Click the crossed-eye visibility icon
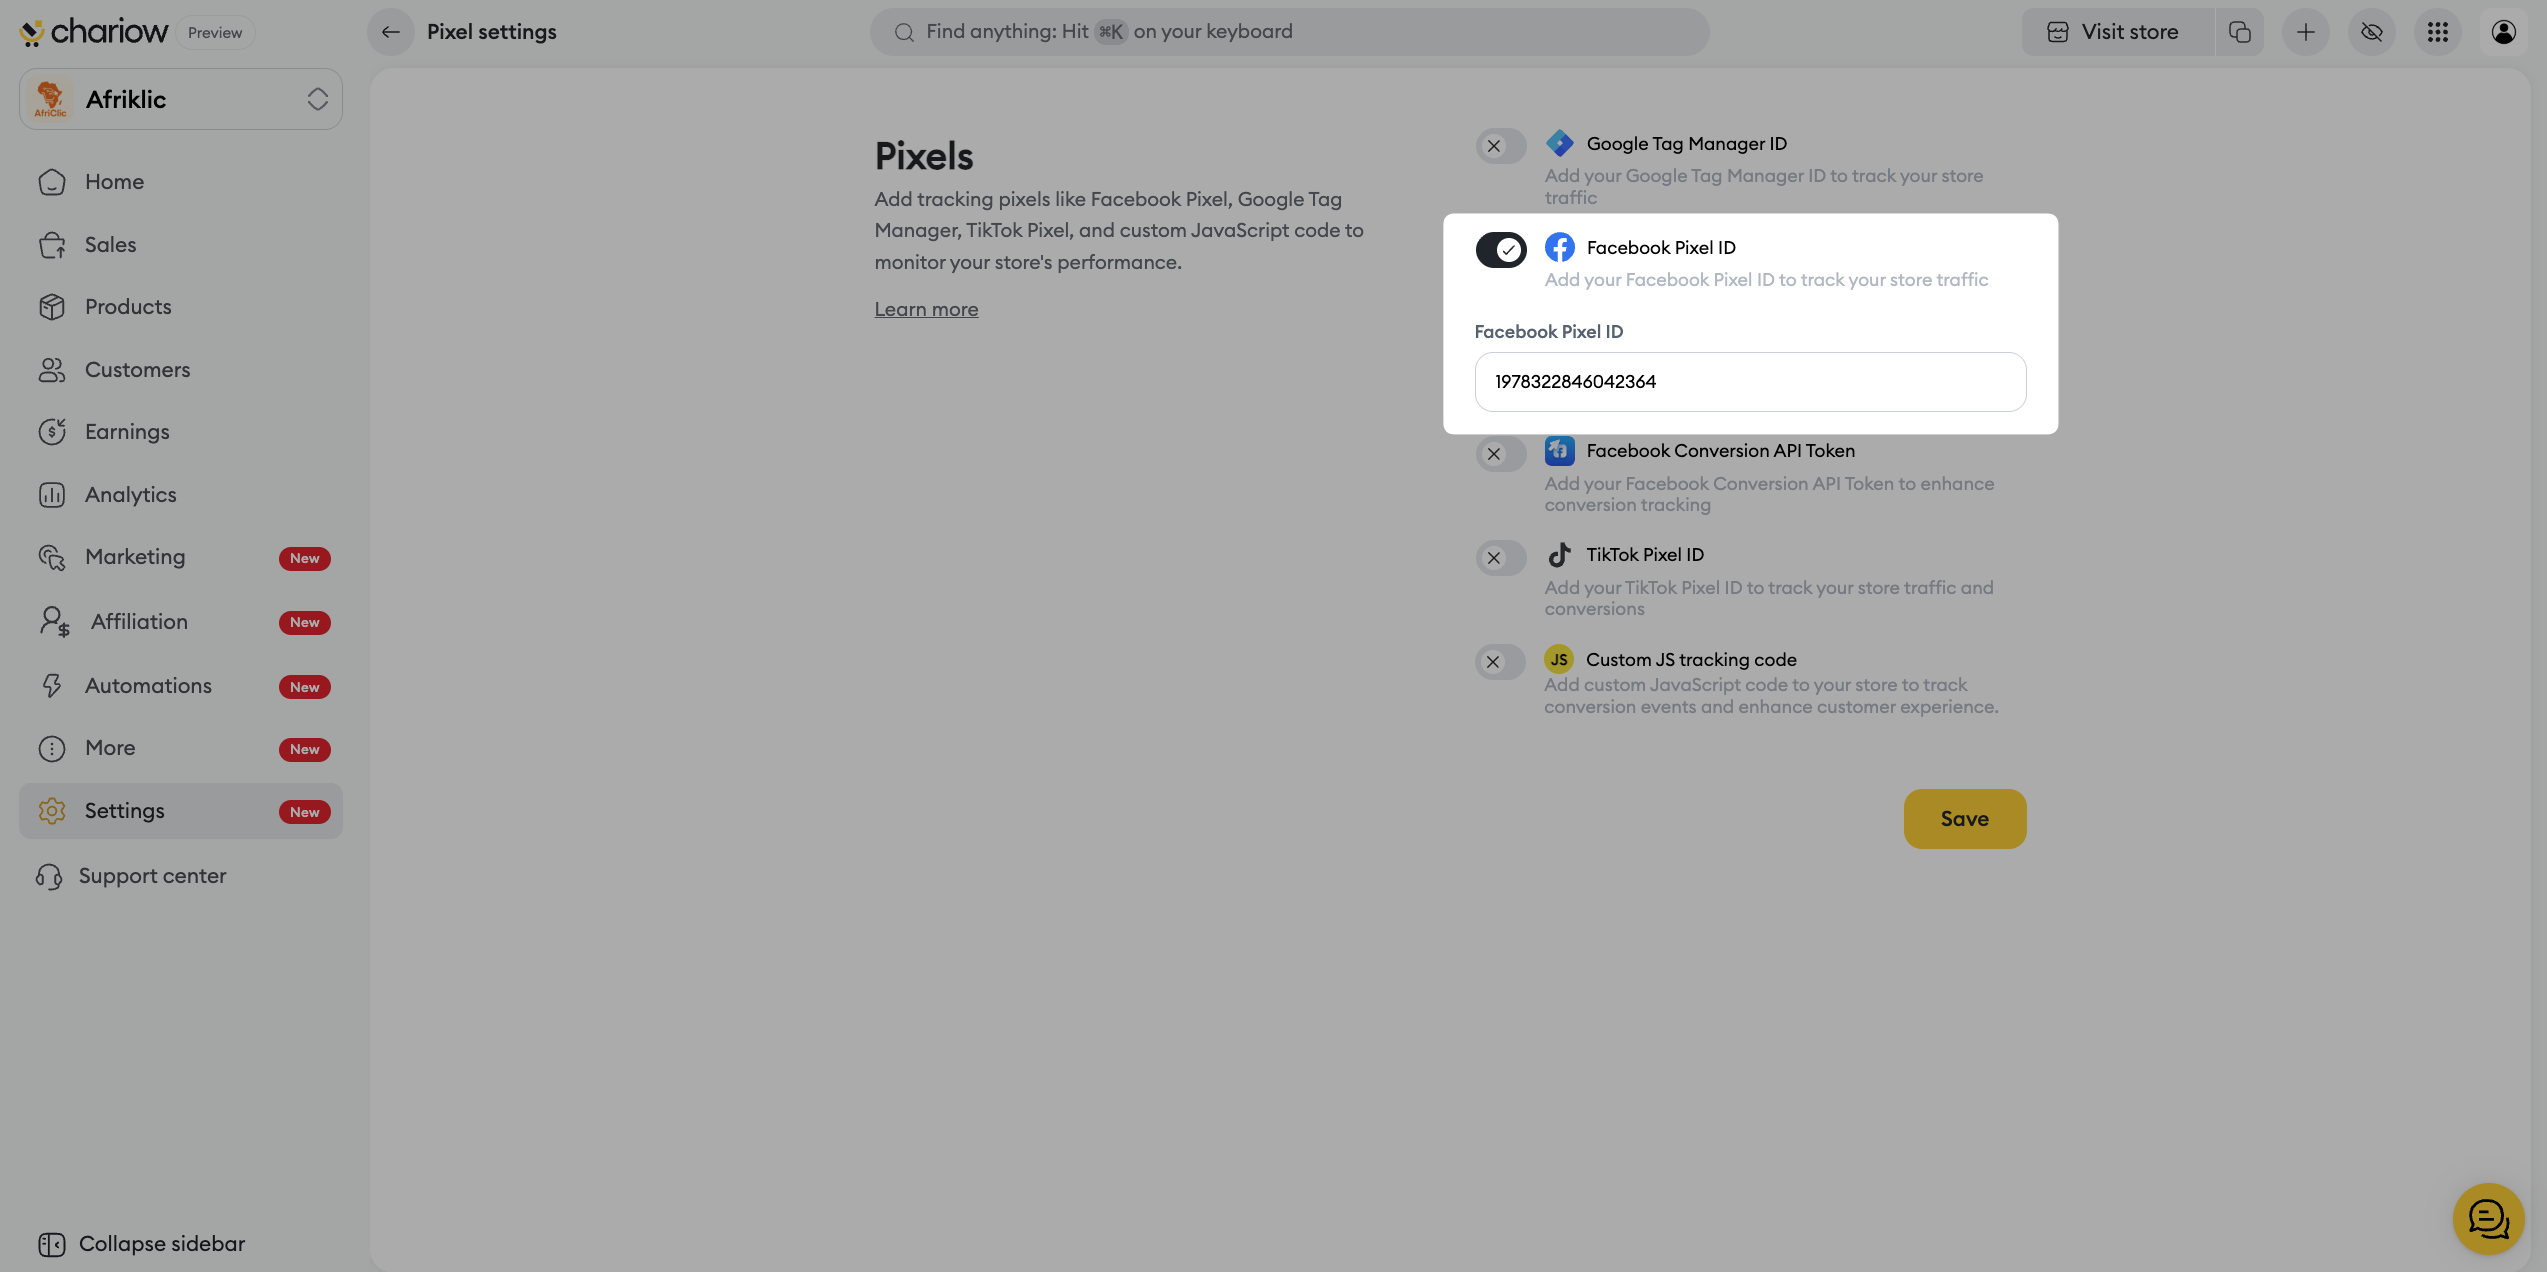 point(2371,32)
